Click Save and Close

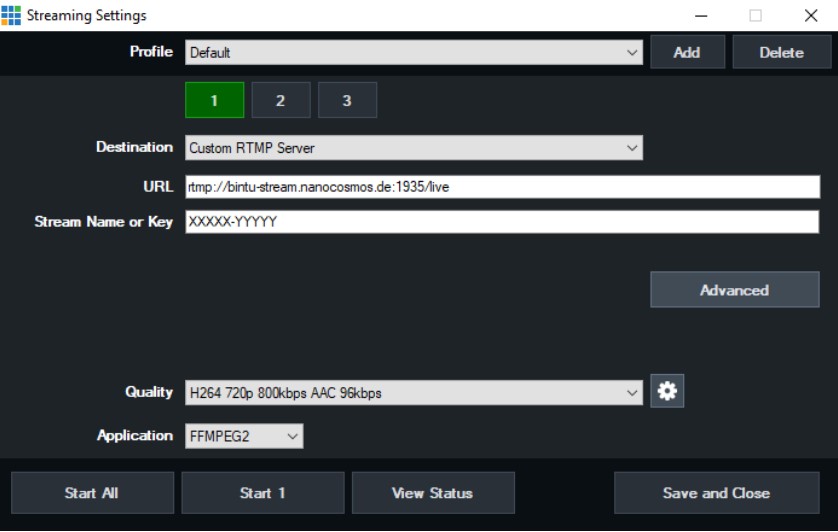[716, 493]
